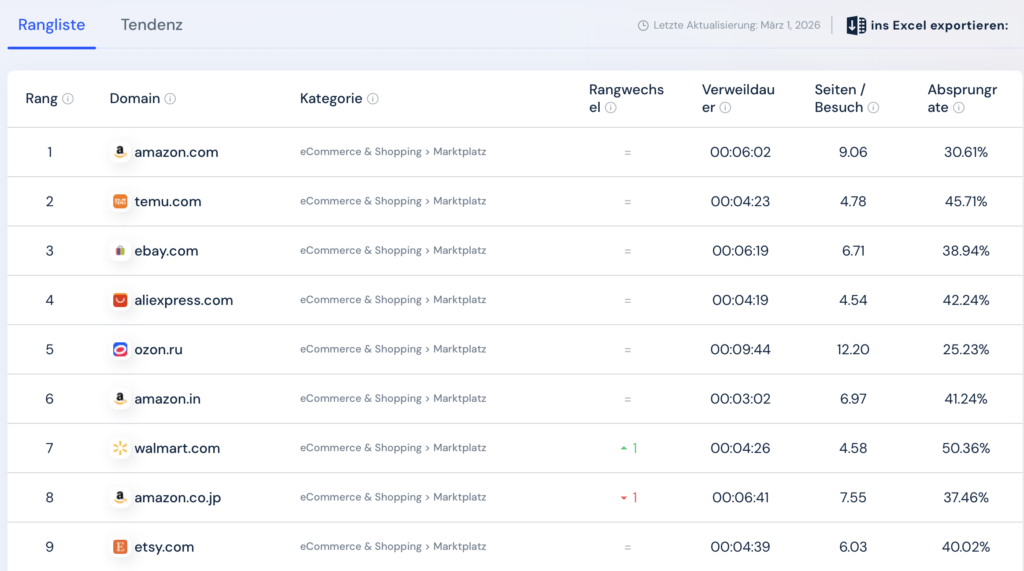Screen dimensions: 1024x571
Task: Click the info icon next to Rang
Action: click(x=68, y=99)
